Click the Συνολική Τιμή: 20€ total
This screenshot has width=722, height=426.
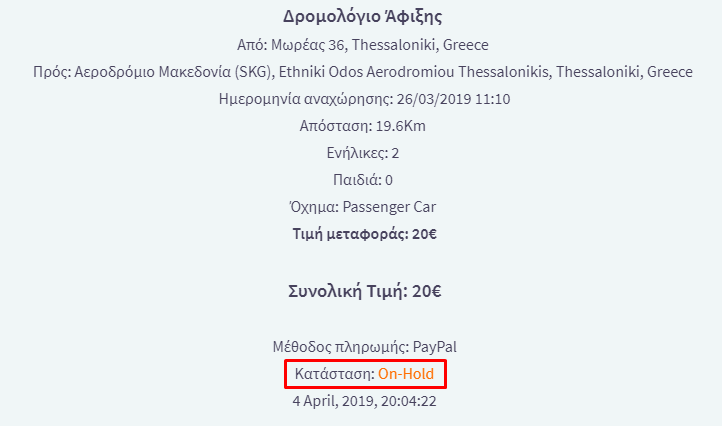point(364,291)
